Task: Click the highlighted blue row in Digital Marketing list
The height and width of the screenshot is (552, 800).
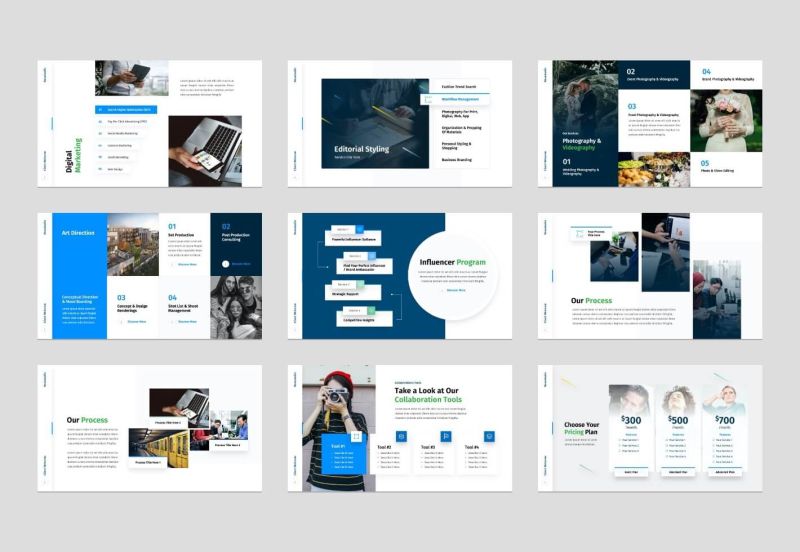Action: 126,110
